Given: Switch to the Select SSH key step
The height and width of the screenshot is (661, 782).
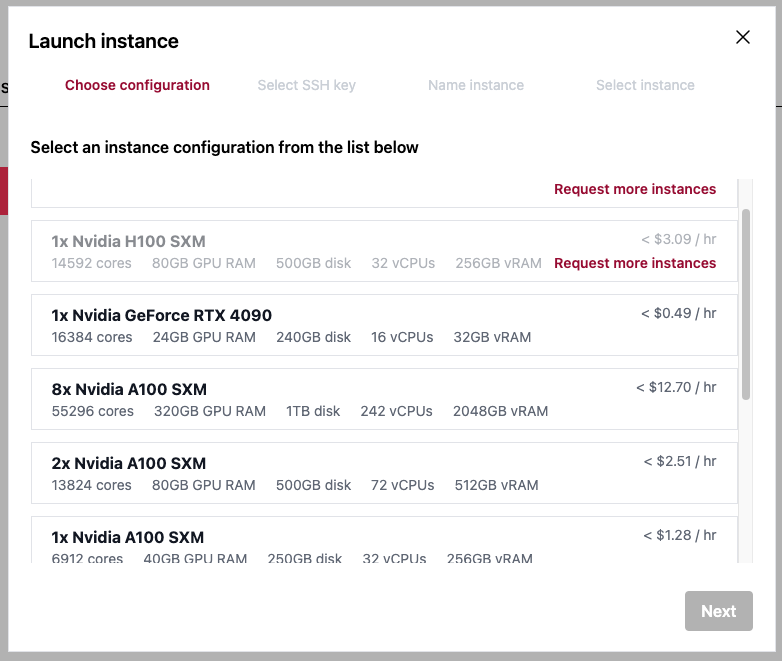Looking at the screenshot, I should (x=306, y=85).
